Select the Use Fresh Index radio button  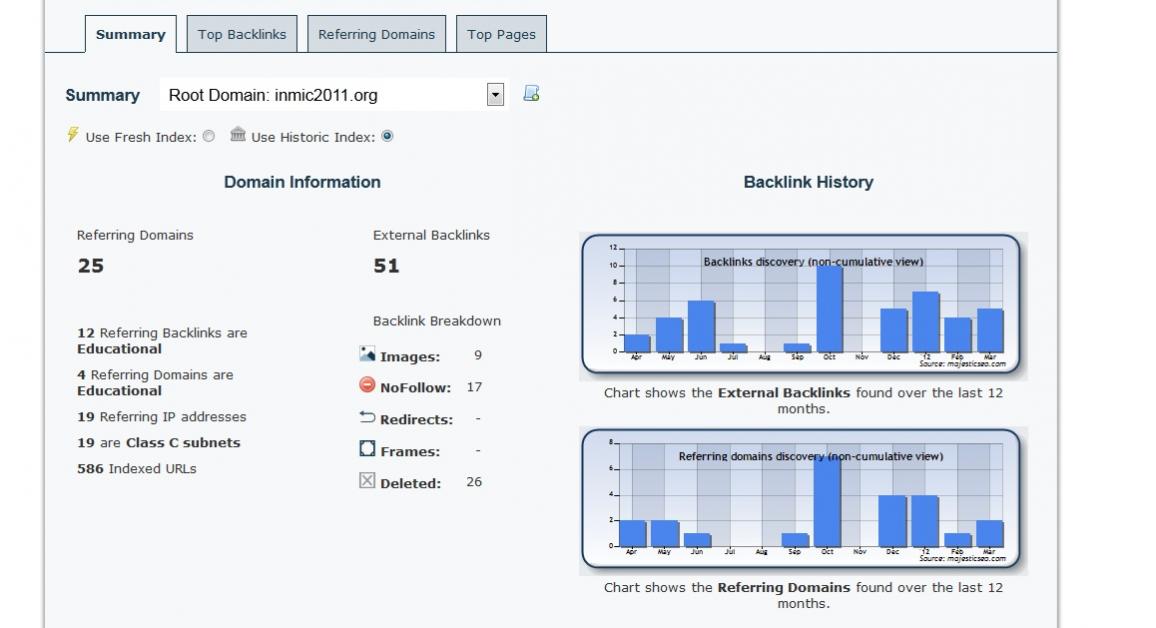208,137
